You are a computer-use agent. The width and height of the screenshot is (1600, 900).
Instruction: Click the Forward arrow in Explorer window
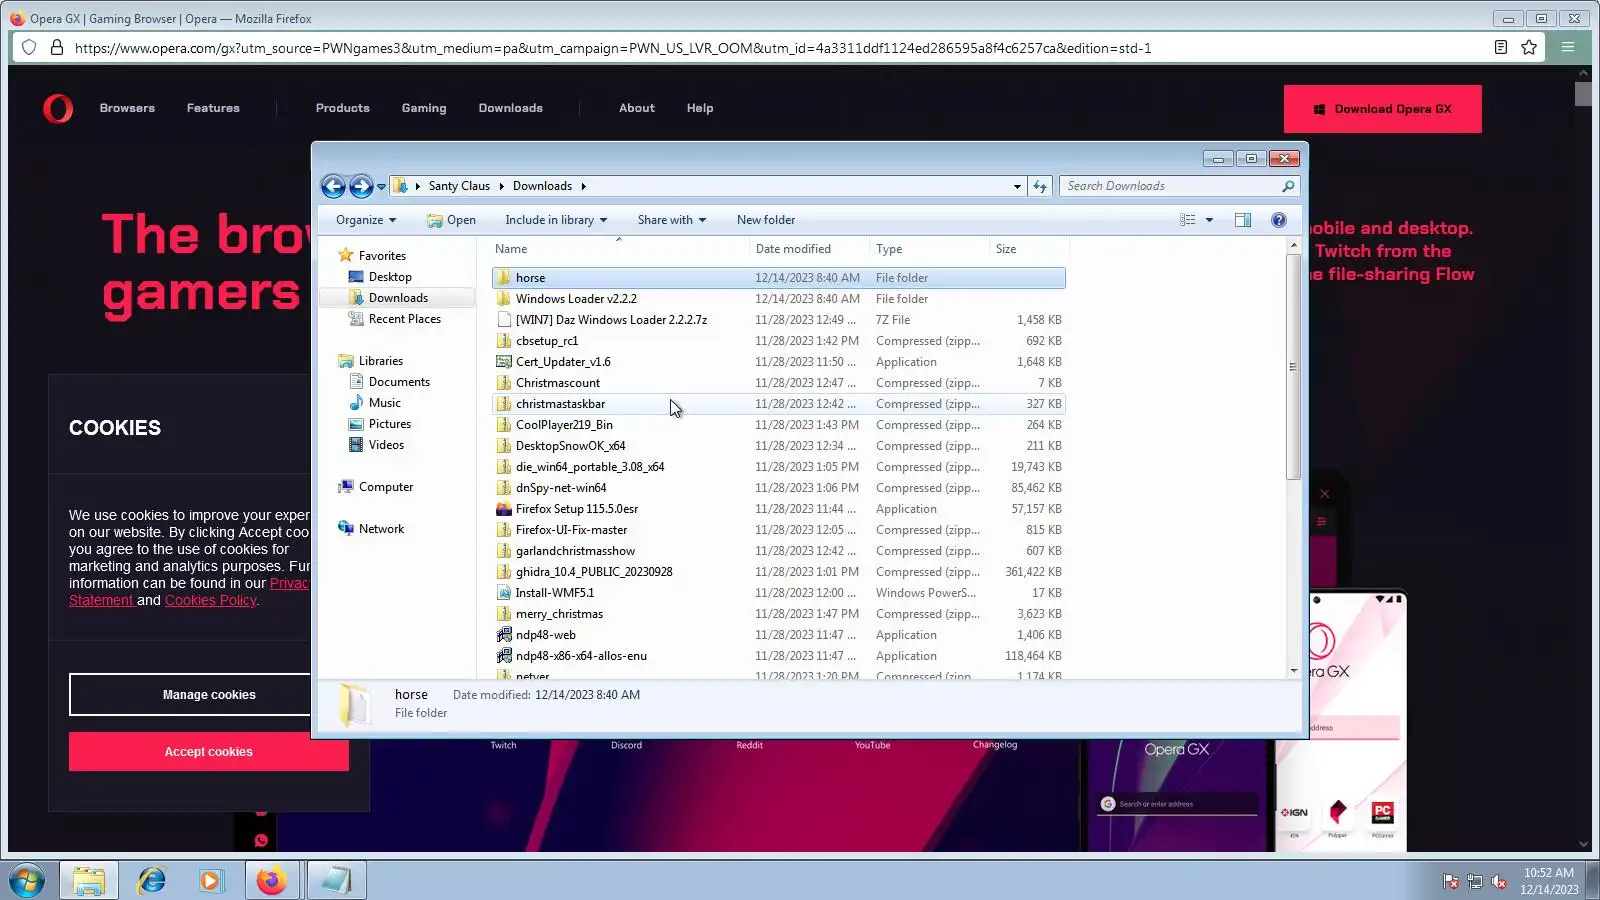361,186
